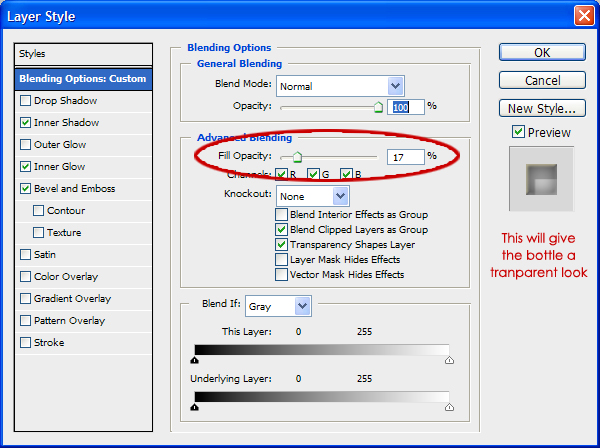Click the Opacity percent input field
The image size is (600, 448).
406,107
